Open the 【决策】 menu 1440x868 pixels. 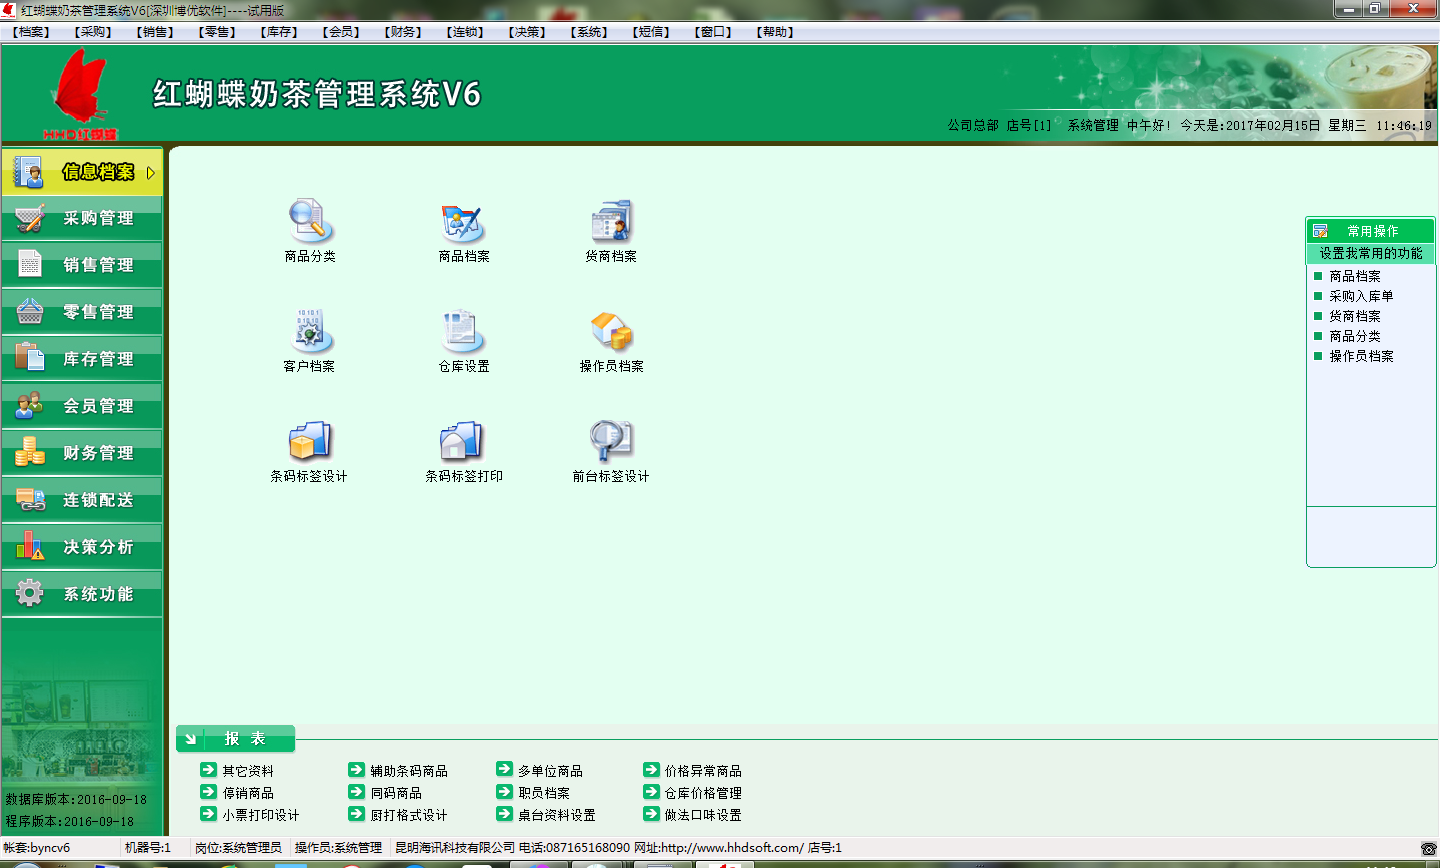[x=528, y=32]
